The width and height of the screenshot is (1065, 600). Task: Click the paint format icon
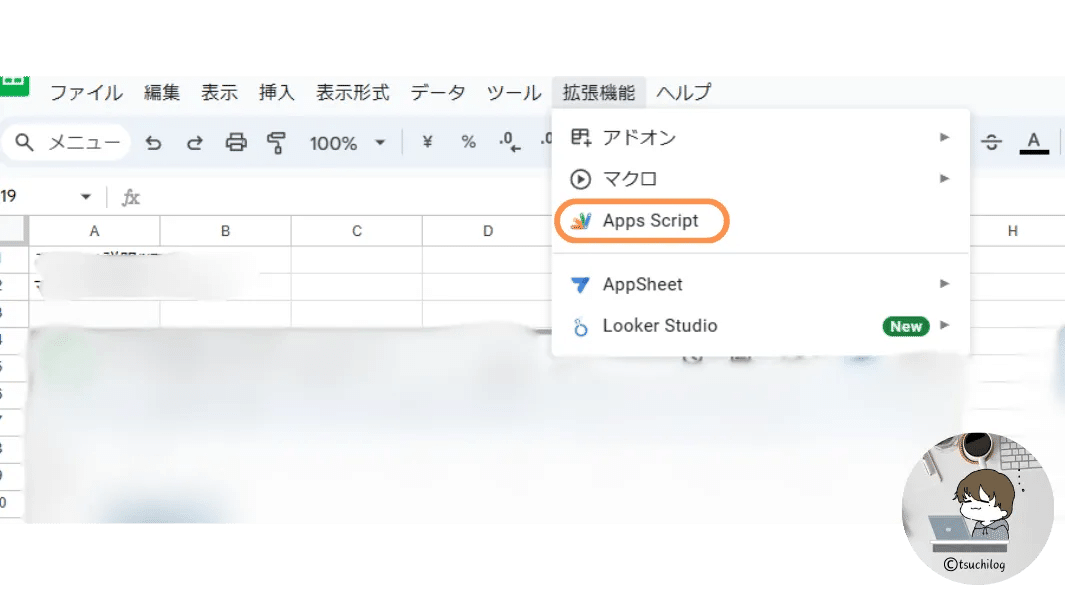point(276,143)
